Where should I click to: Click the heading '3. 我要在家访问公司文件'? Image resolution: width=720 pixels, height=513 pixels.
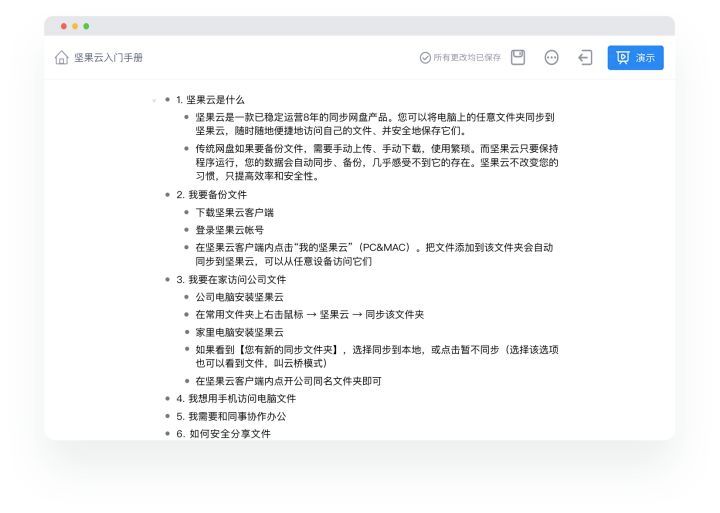[231, 280]
